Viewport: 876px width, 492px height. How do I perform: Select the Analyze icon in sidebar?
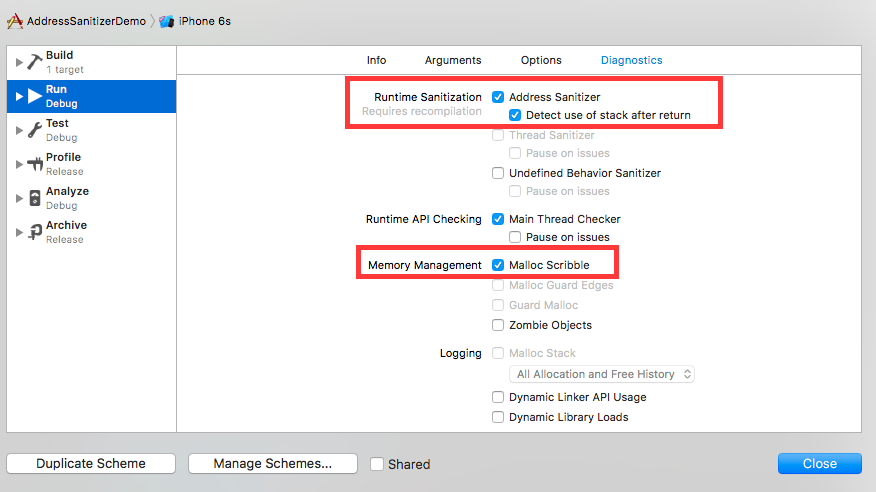tap(35, 198)
